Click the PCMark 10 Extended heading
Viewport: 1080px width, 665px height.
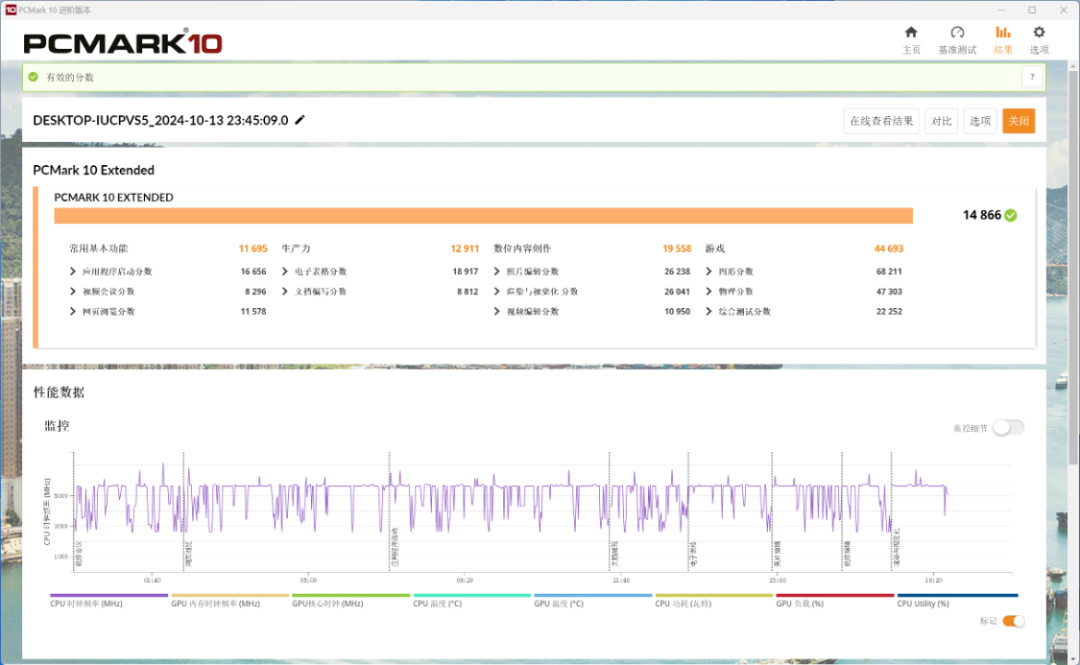click(x=94, y=170)
